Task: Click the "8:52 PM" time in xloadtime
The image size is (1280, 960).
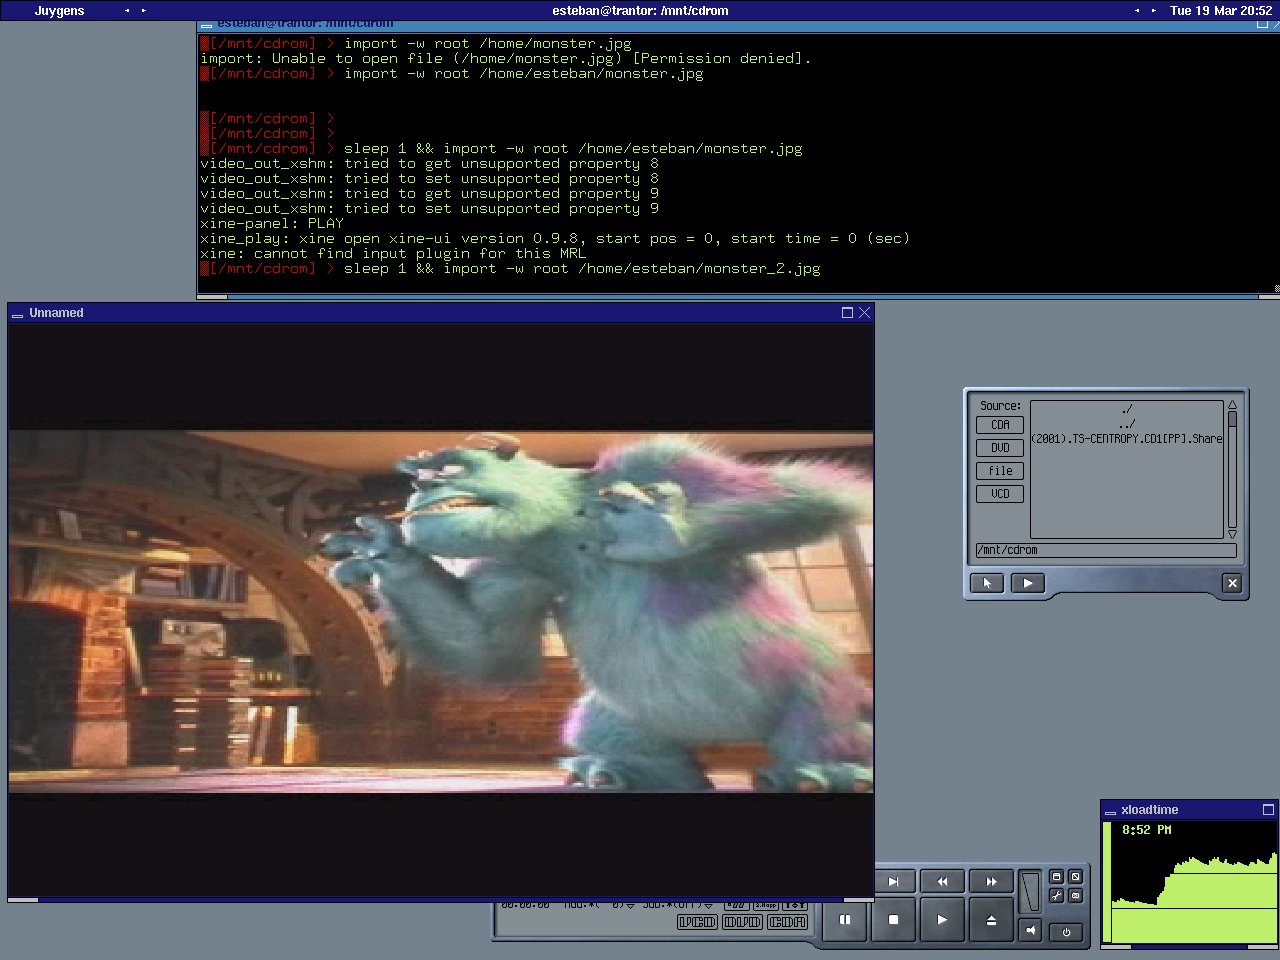Action: coord(1146,830)
